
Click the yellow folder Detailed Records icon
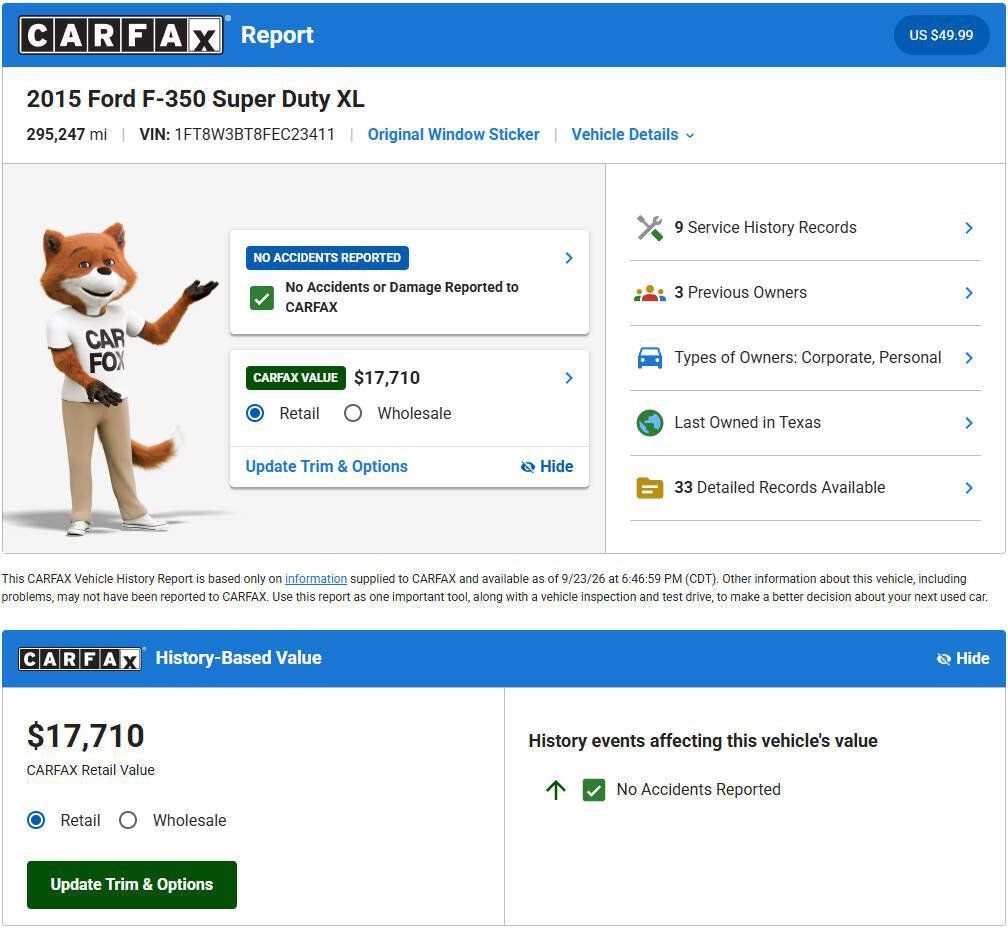pos(649,488)
